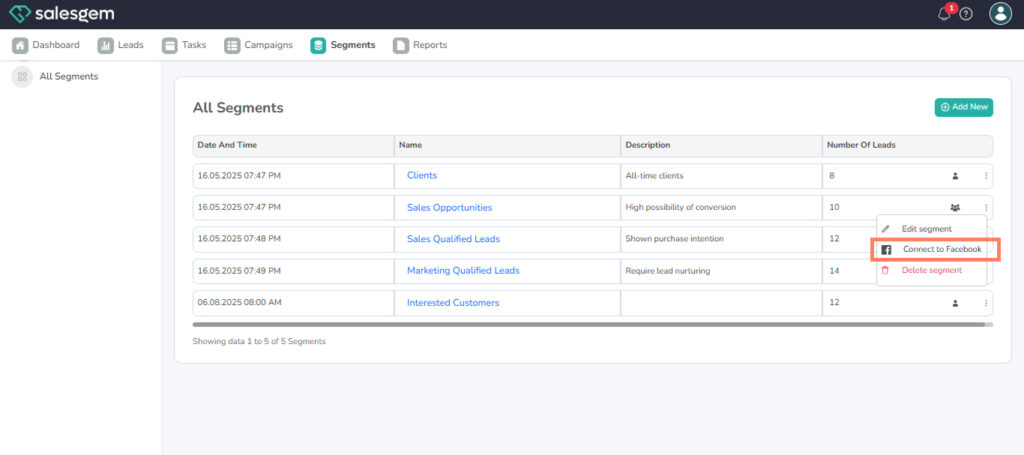Open three-dot menu for Clients row
Screen dimensions: 1024x455
(x=986, y=176)
